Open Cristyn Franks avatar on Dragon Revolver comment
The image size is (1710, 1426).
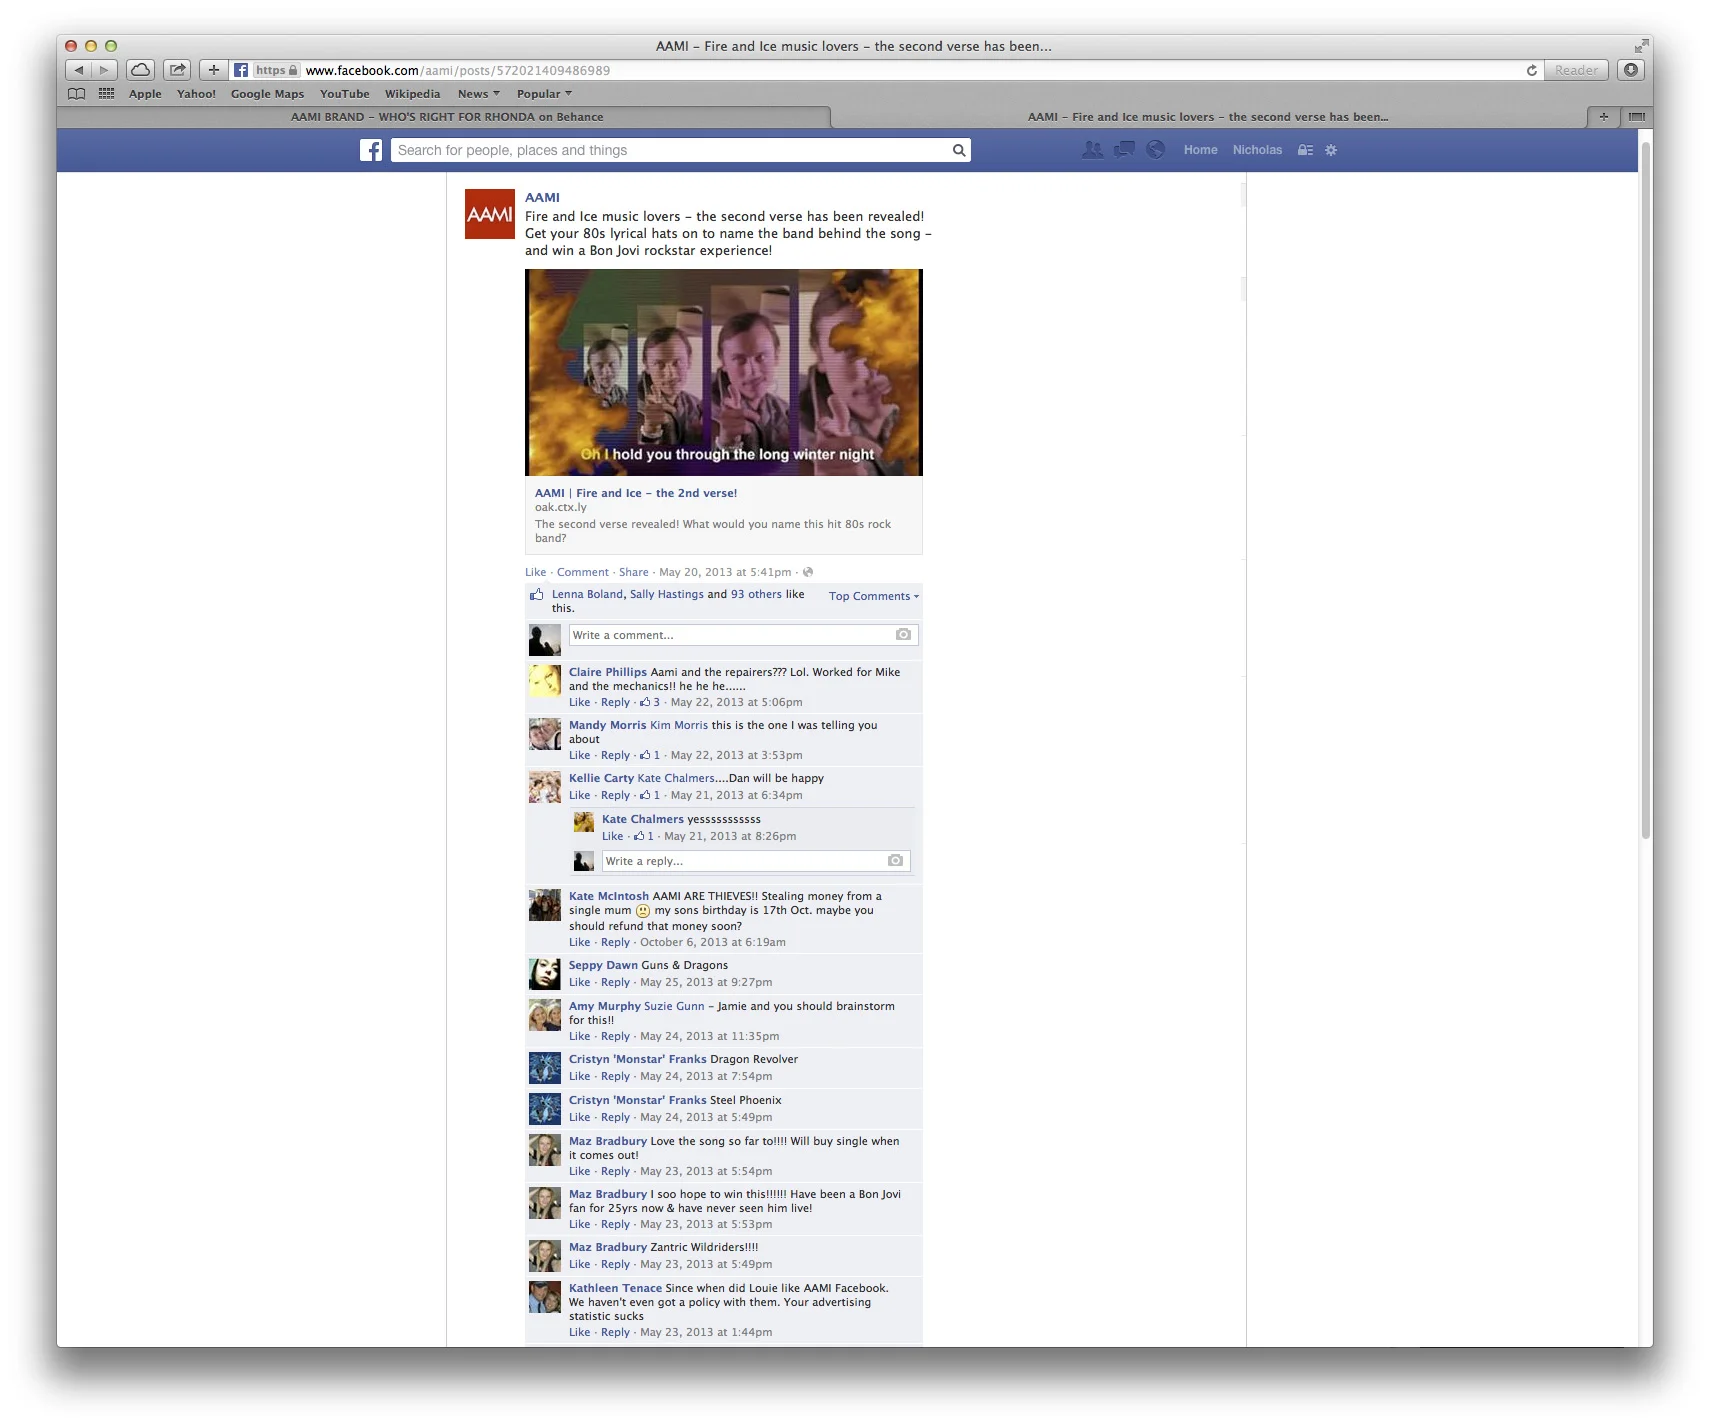click(545, 1068)
